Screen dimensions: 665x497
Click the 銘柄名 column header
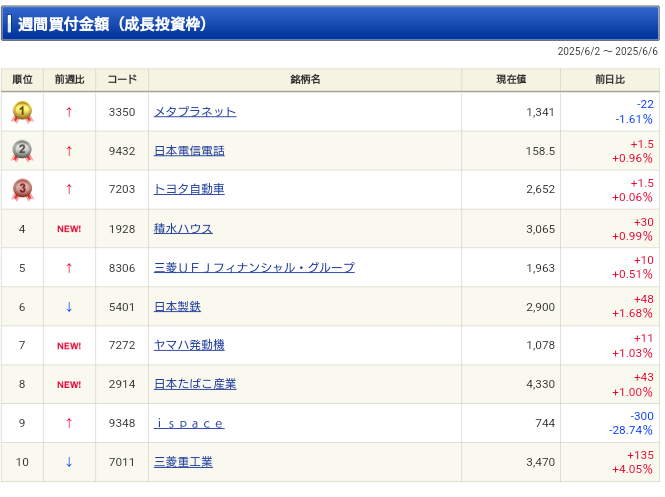coord(305,79)
